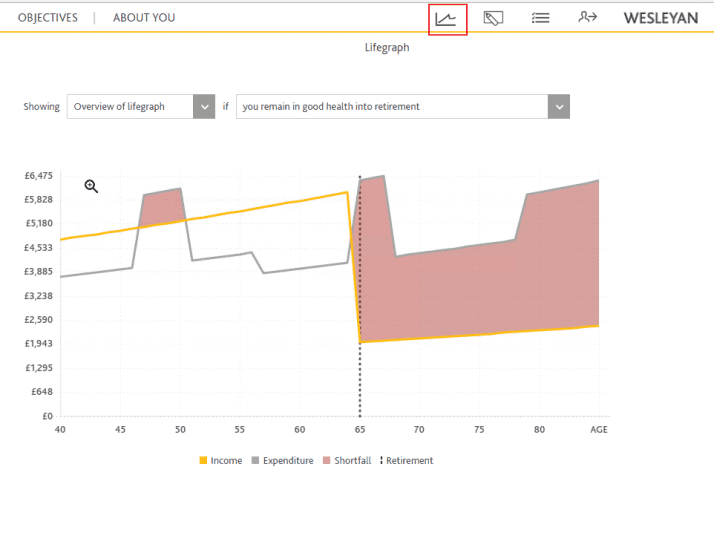
Task: Toggle the Shortfall legend entry
Action: [x=347, y=460]
